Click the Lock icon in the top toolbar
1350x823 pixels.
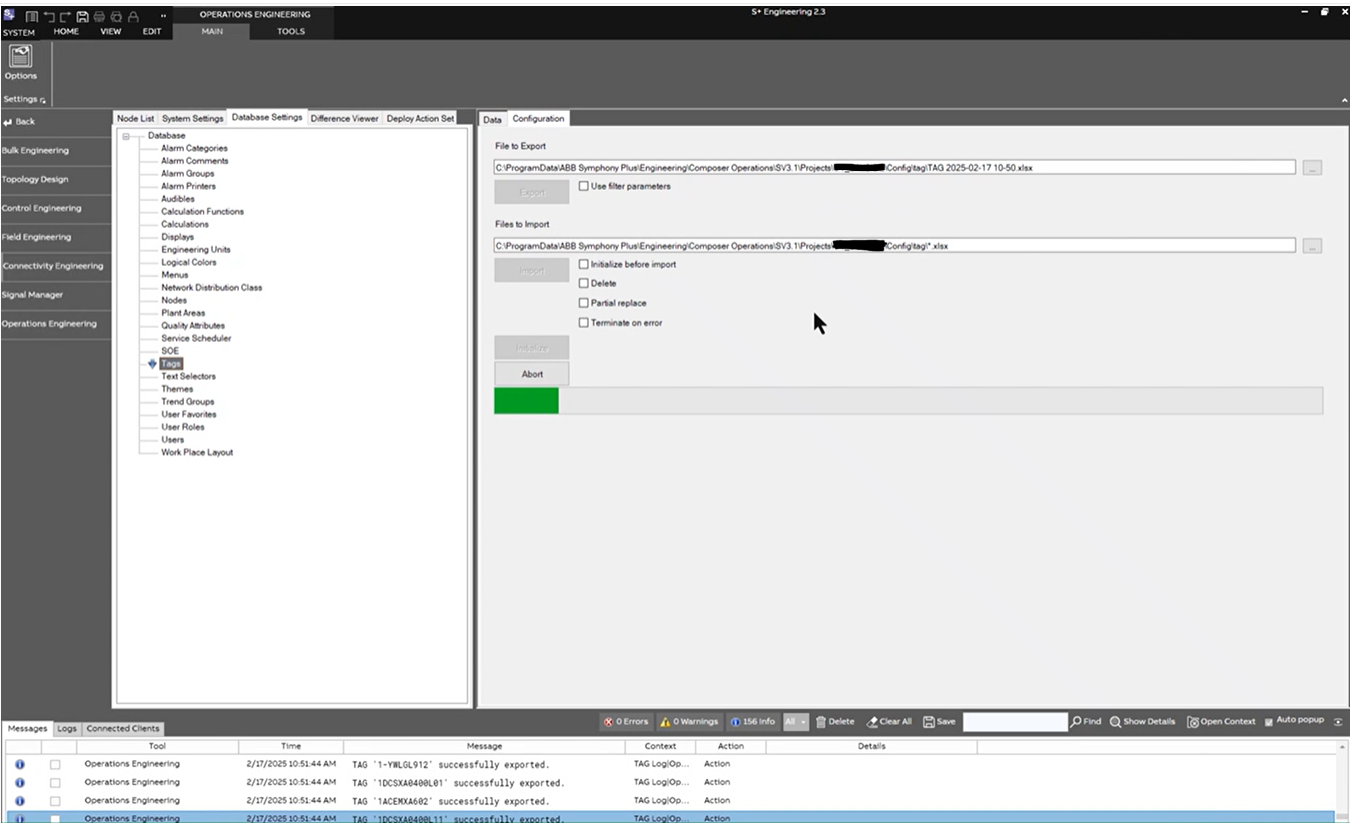134,16
